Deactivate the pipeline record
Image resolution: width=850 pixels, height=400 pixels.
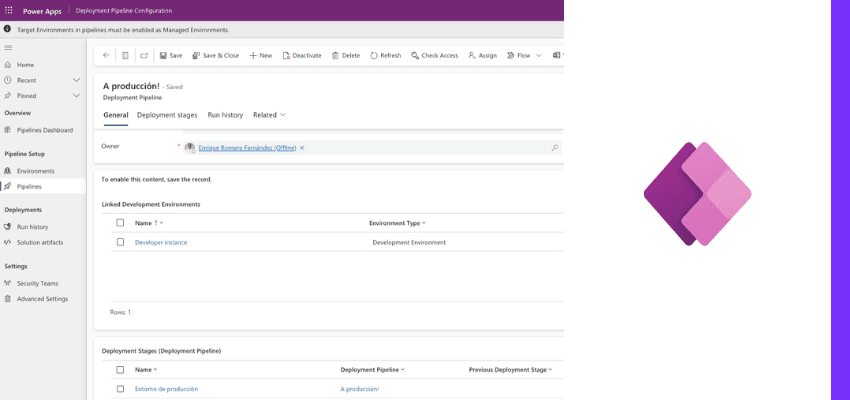[302, 55]
